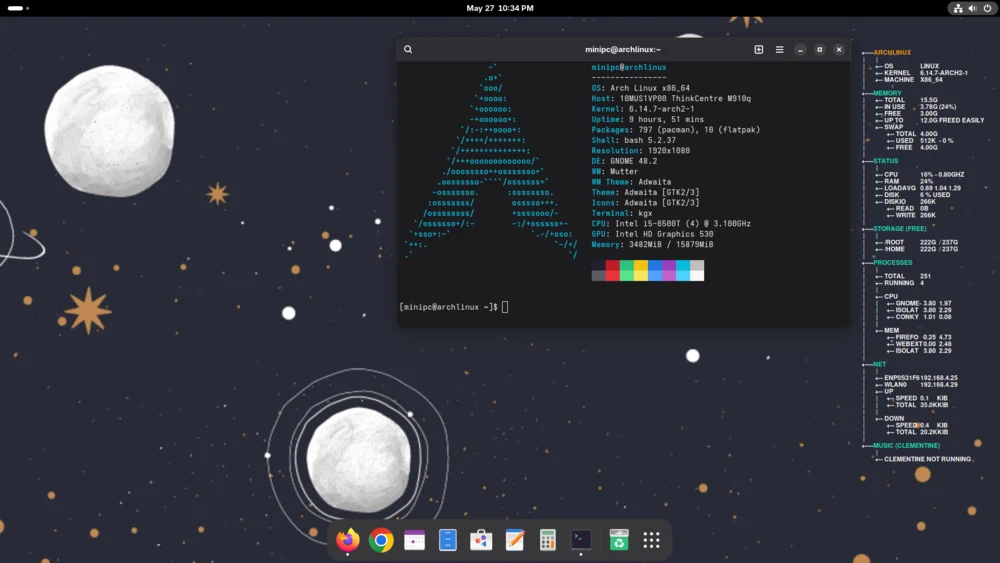Click the 'CPU: Intel i5-6500T' line

click(671, 223)
